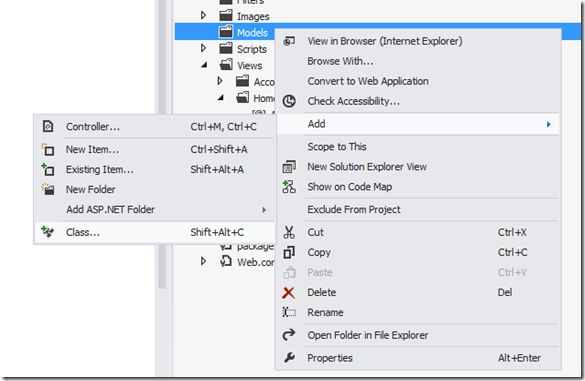Click the Open Folder arrow icon
The image size is (585, 381).
pos(289,335)
